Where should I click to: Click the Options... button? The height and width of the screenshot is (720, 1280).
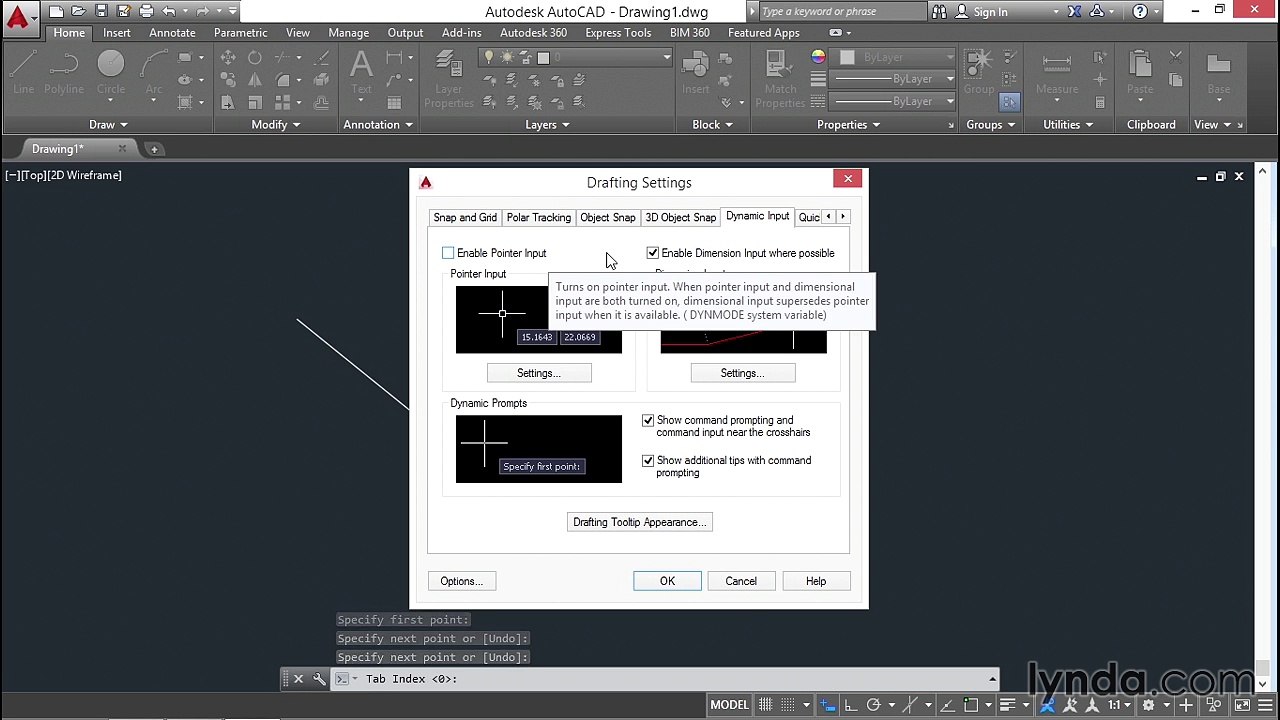click(462, 581)
